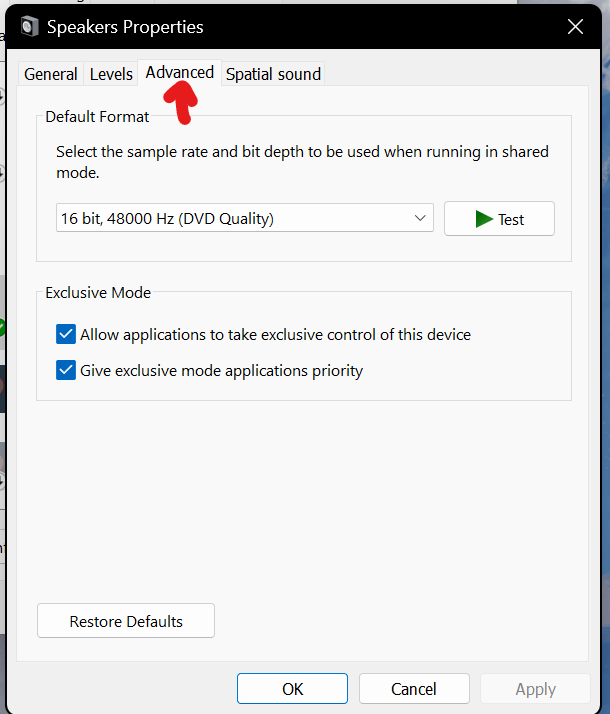Viewport: 610px width, 714px height.
Task: Go to the Spatial sound tab
Action: coord(273,74)
